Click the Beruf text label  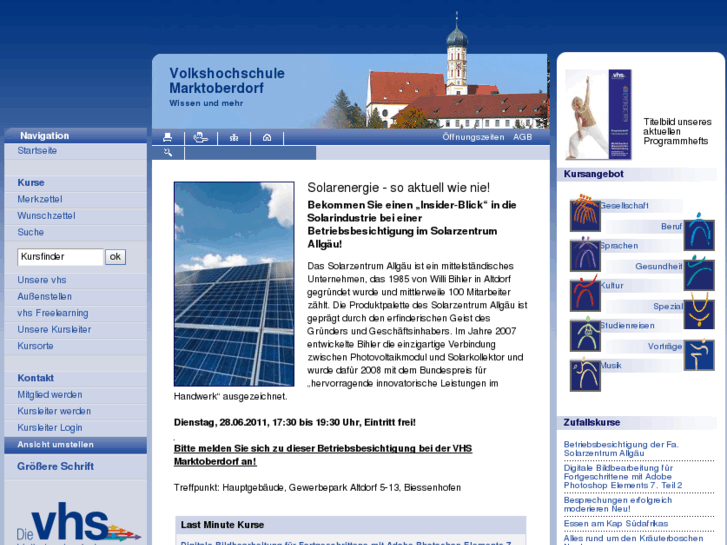click(x=671, y=226)
